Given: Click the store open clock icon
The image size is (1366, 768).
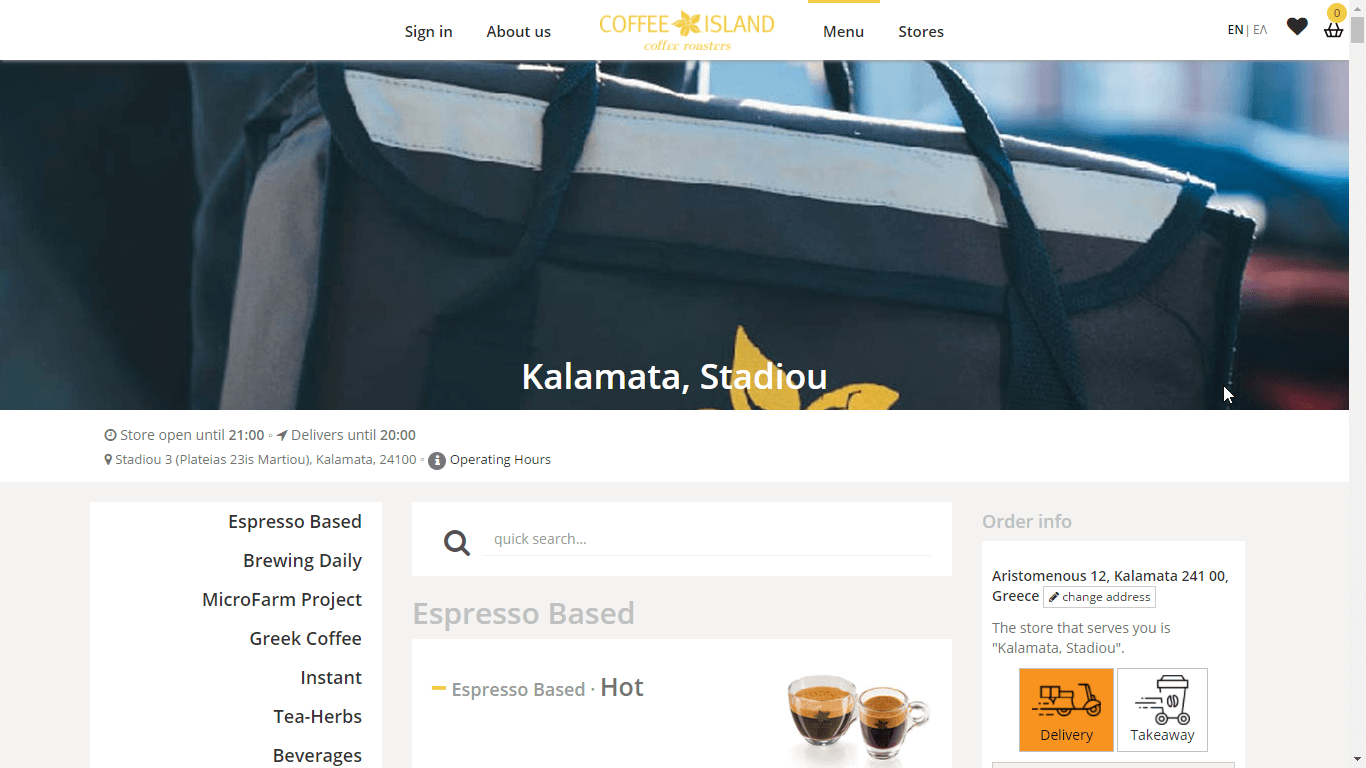Looking at the screenshot, I should [x=110, y=435].
